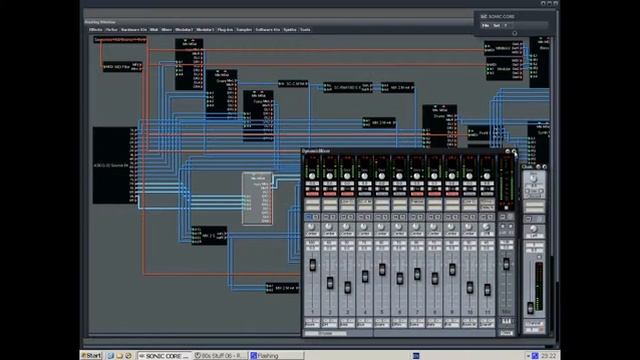
Task: Click the Gain knob on mixer channel 1
Action: tap(312, 176)
